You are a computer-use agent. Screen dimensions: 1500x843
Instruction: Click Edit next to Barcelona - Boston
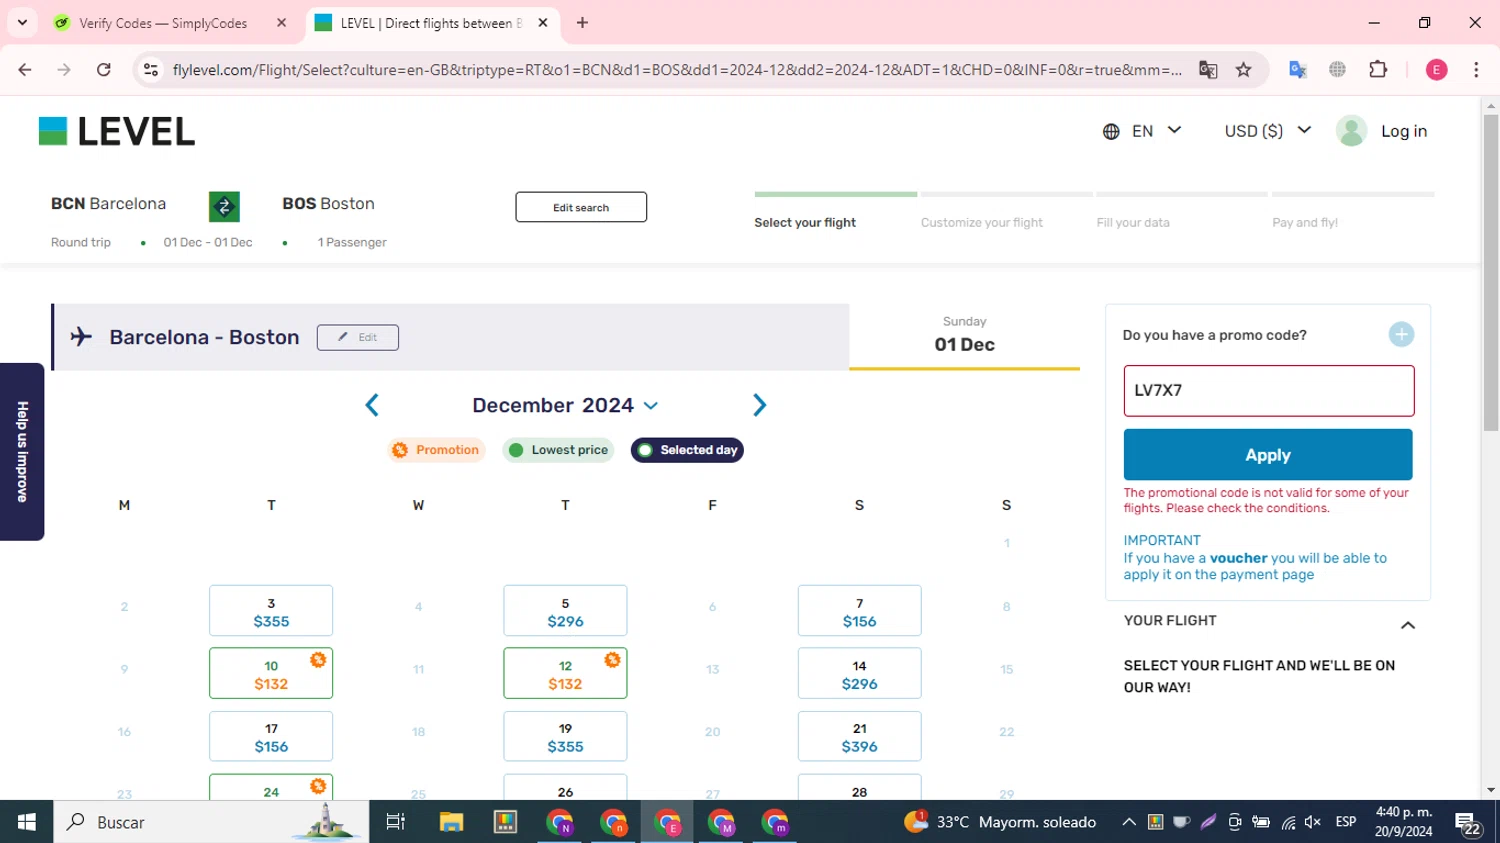coord(358,337)
